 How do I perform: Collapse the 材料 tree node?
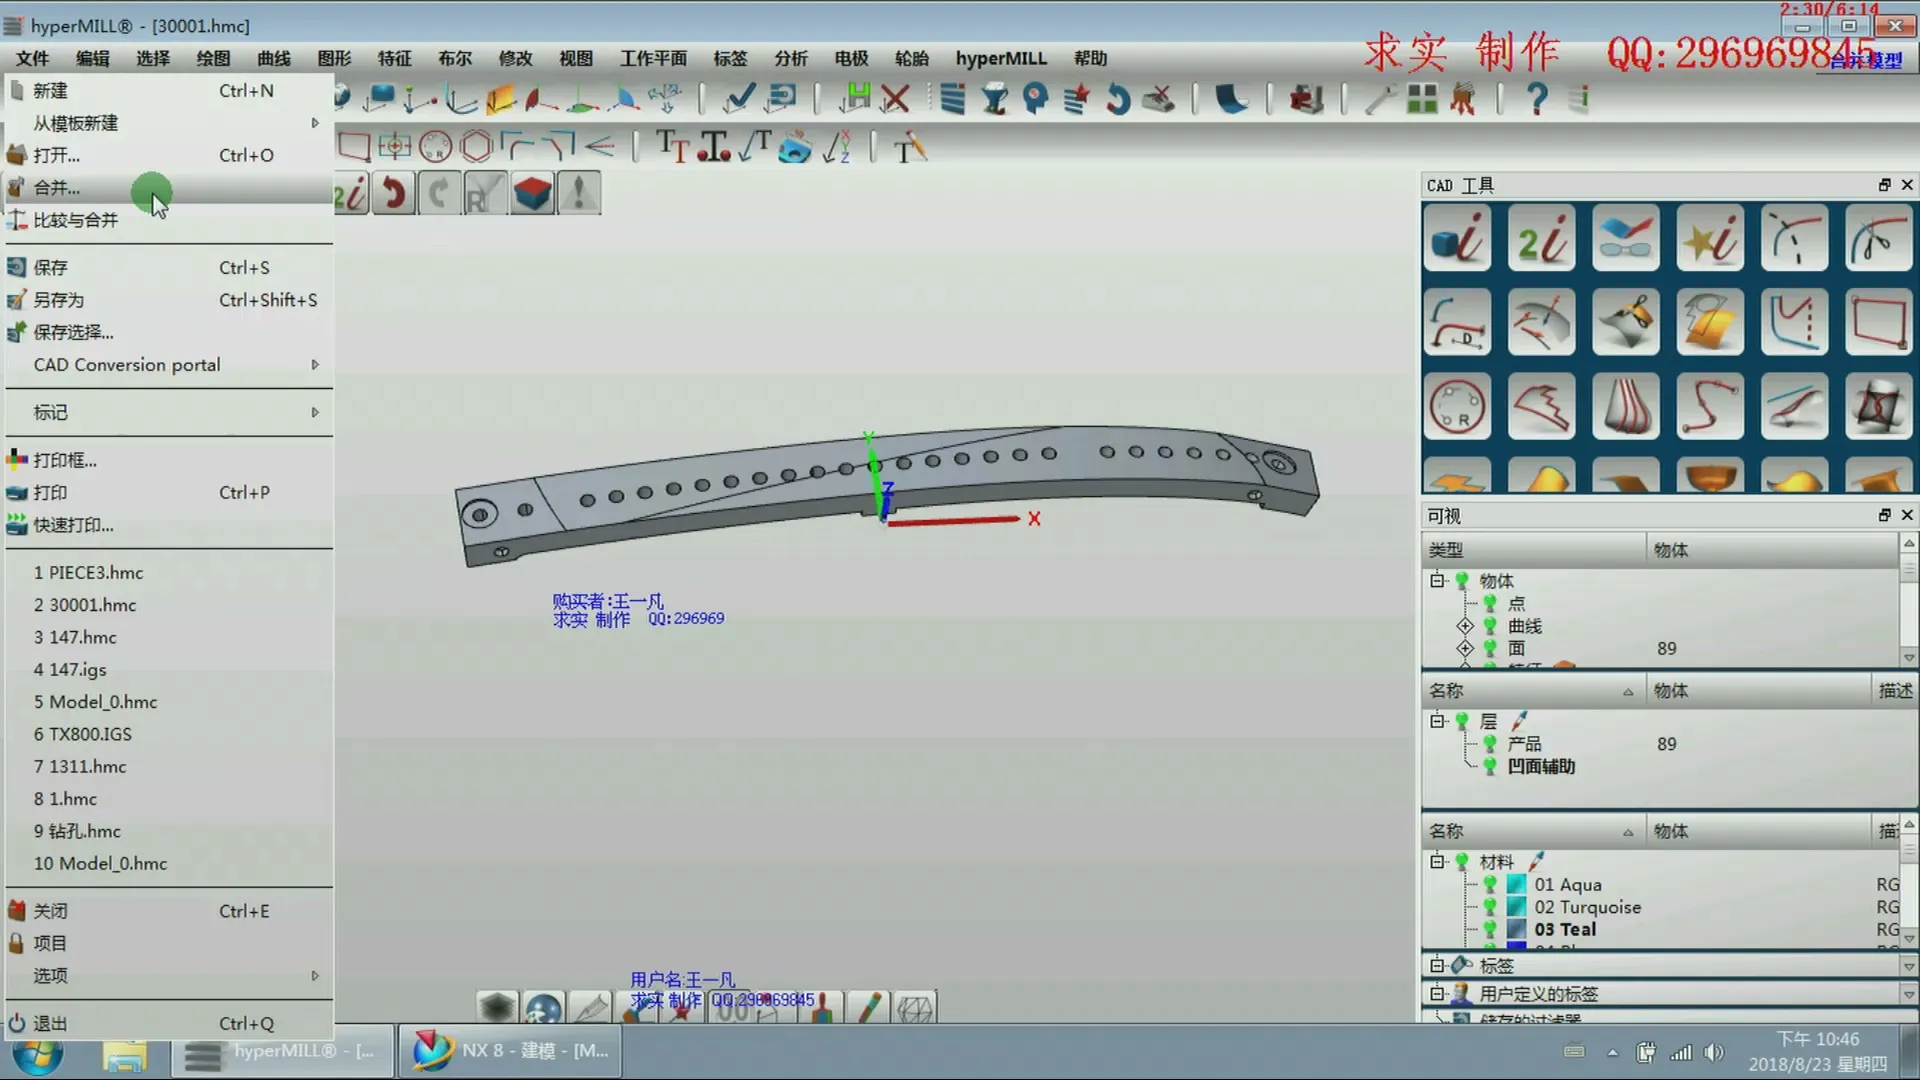pos(1437,861)
